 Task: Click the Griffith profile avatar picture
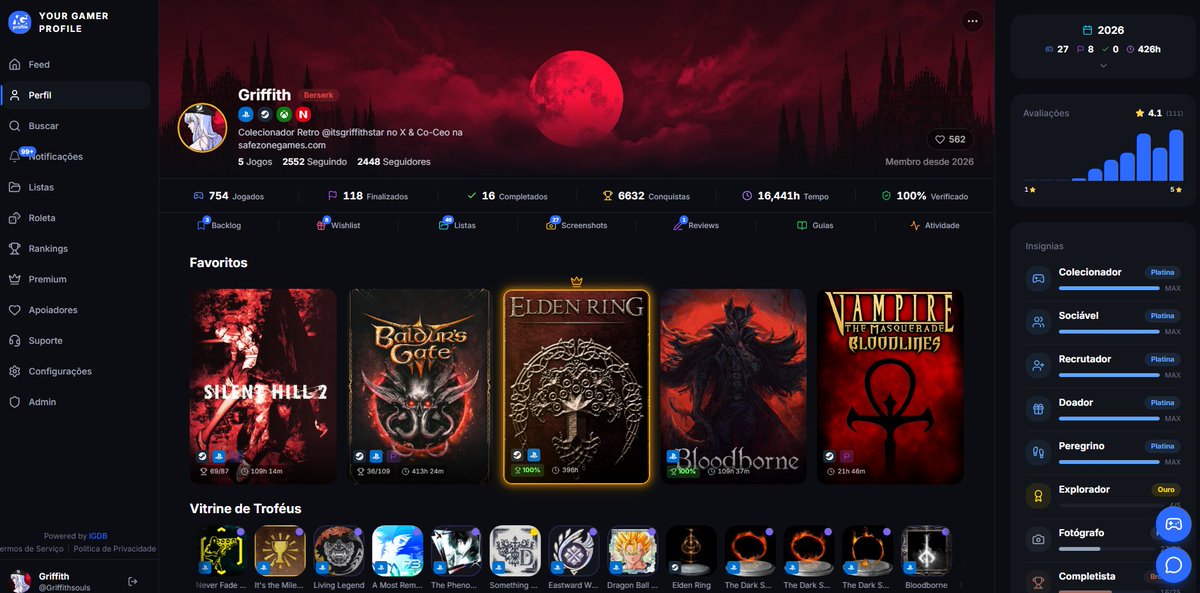point(202,128)
